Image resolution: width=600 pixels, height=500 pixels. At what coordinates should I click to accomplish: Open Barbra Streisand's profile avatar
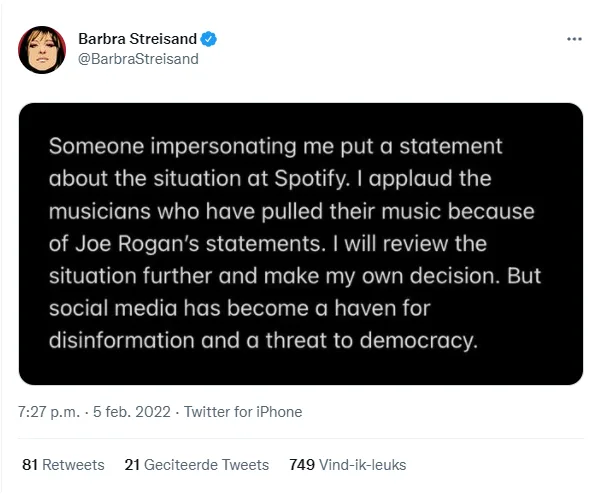pos(41,49)
